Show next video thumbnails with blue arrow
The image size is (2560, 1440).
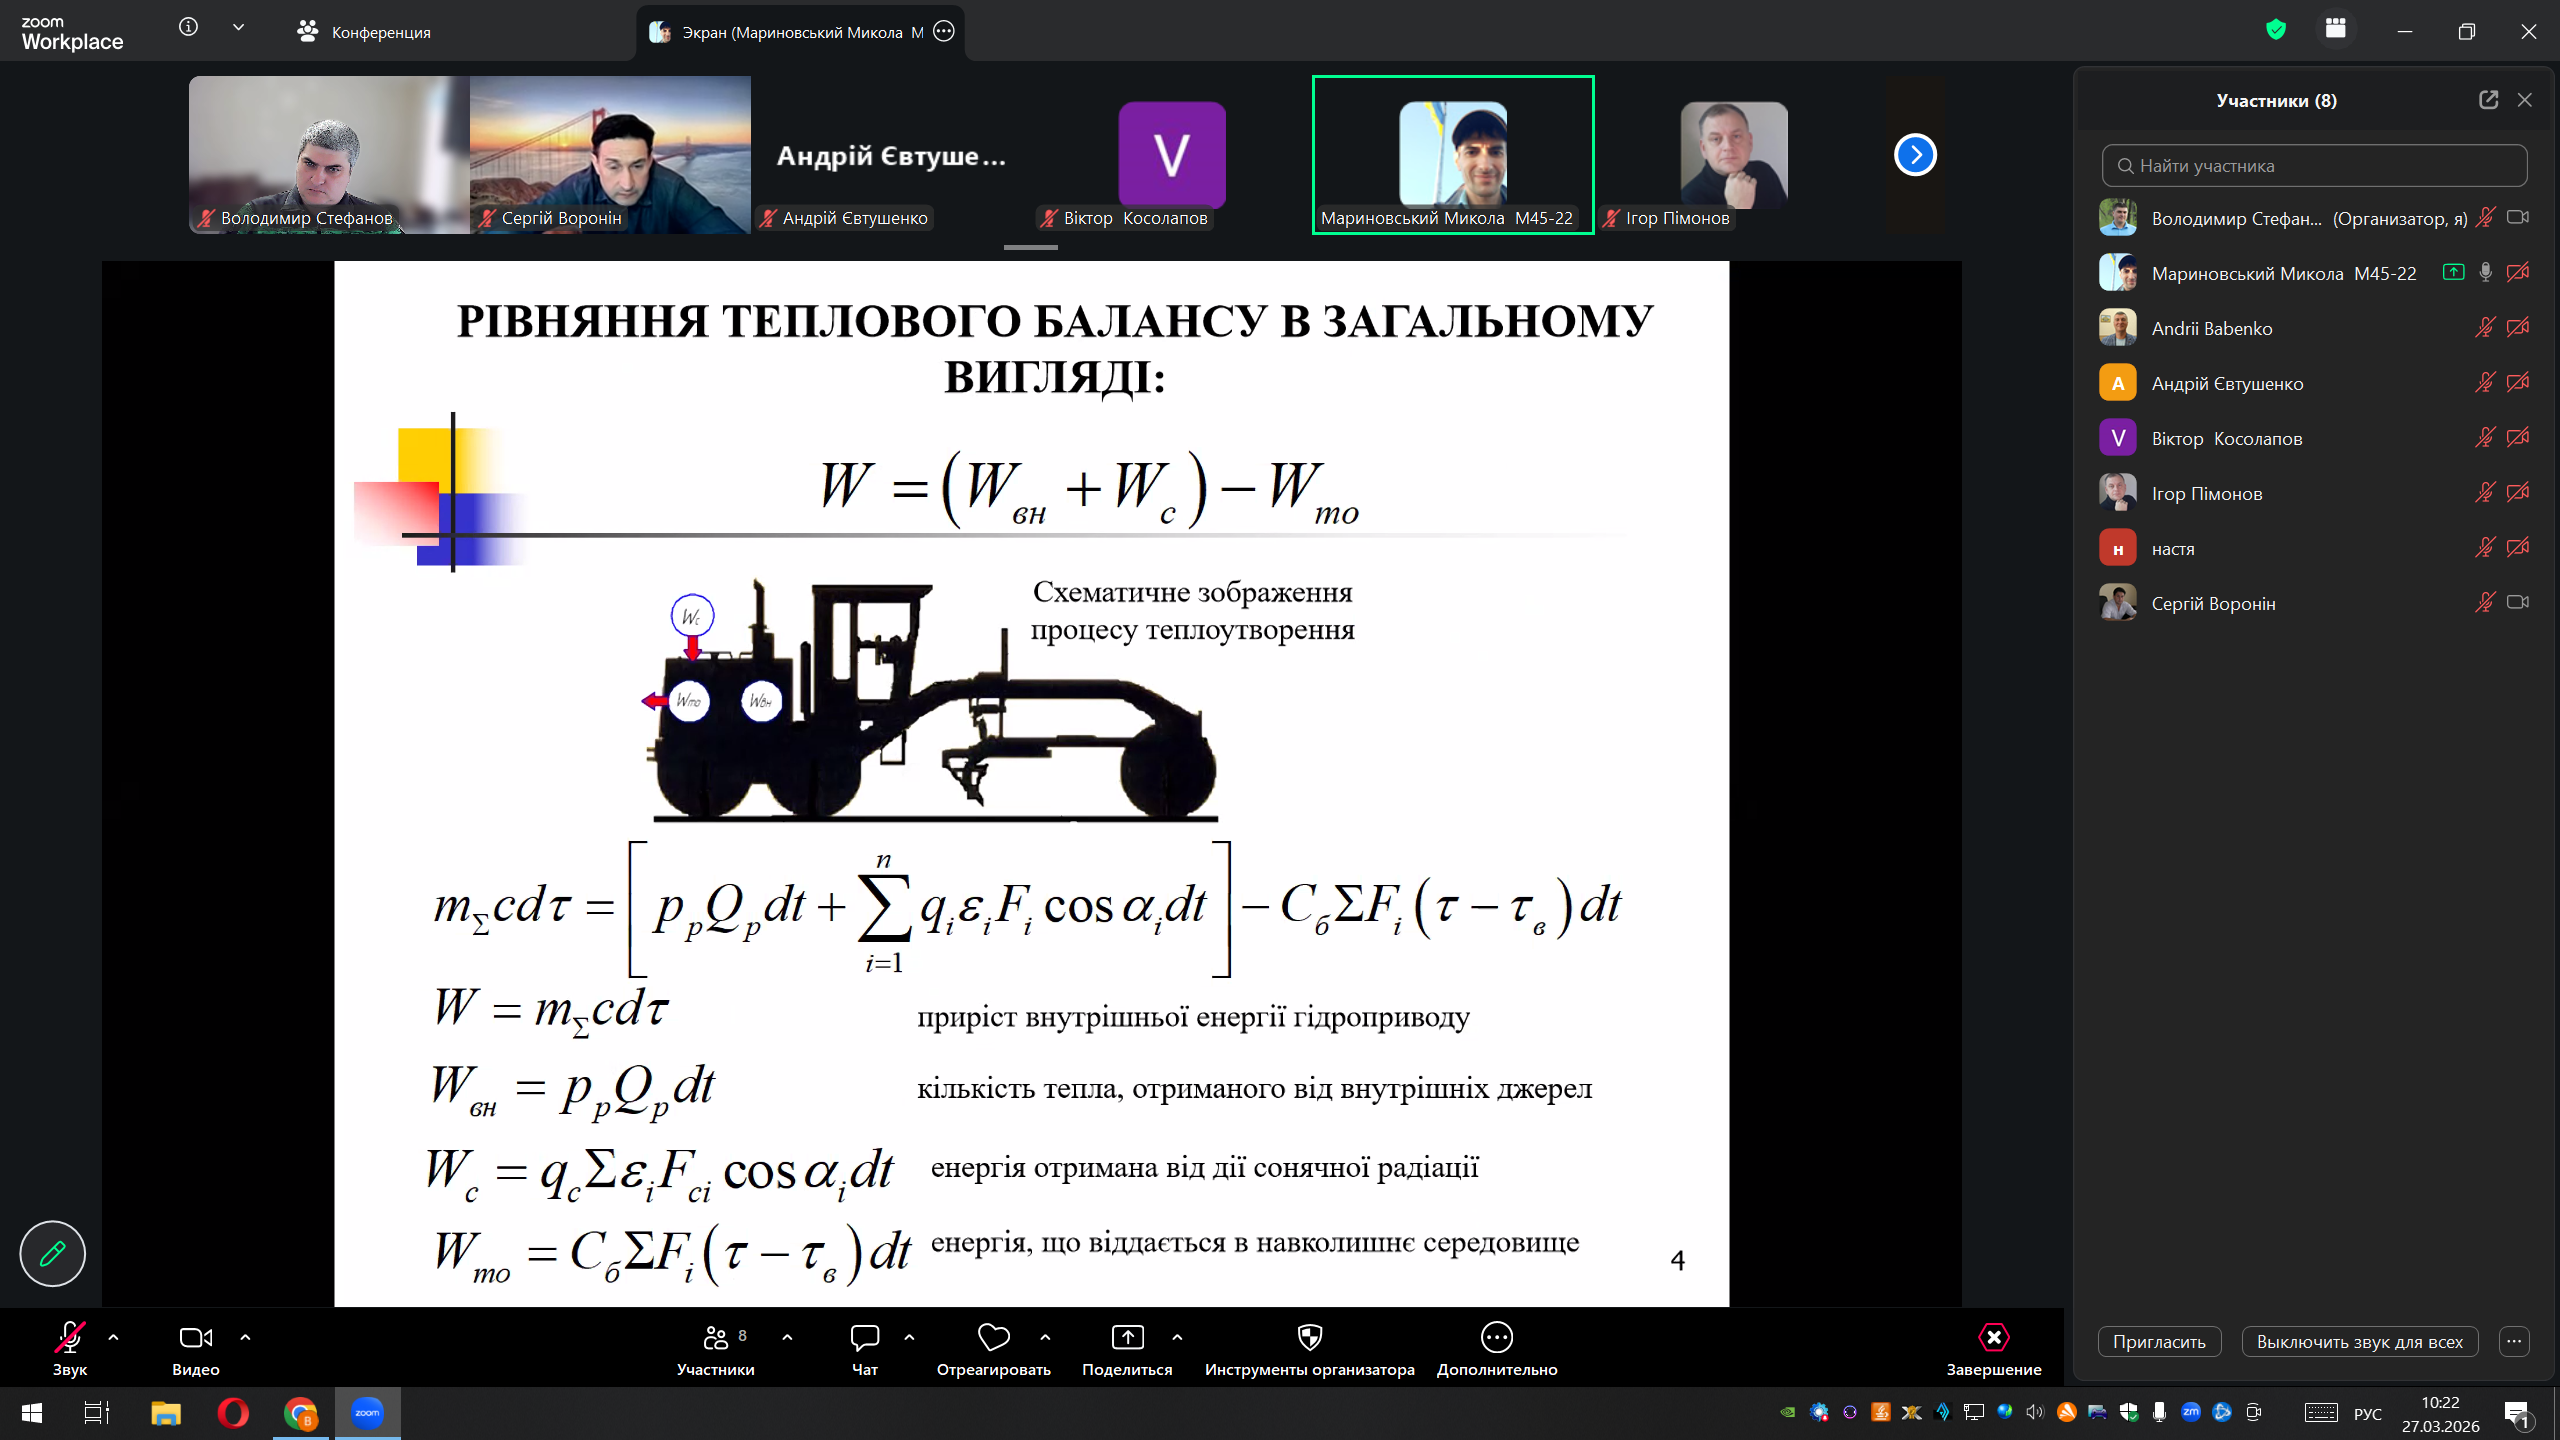(x=1915, y=155)
